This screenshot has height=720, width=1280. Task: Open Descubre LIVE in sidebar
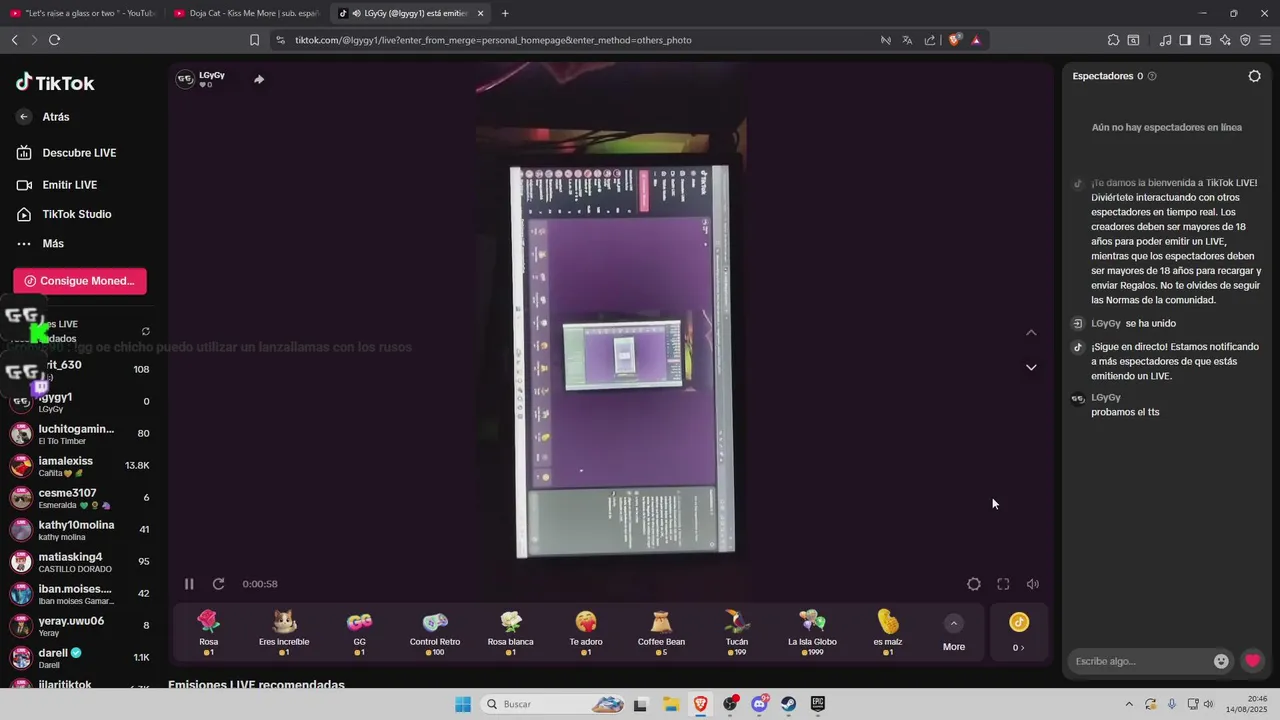click(66, 153)
